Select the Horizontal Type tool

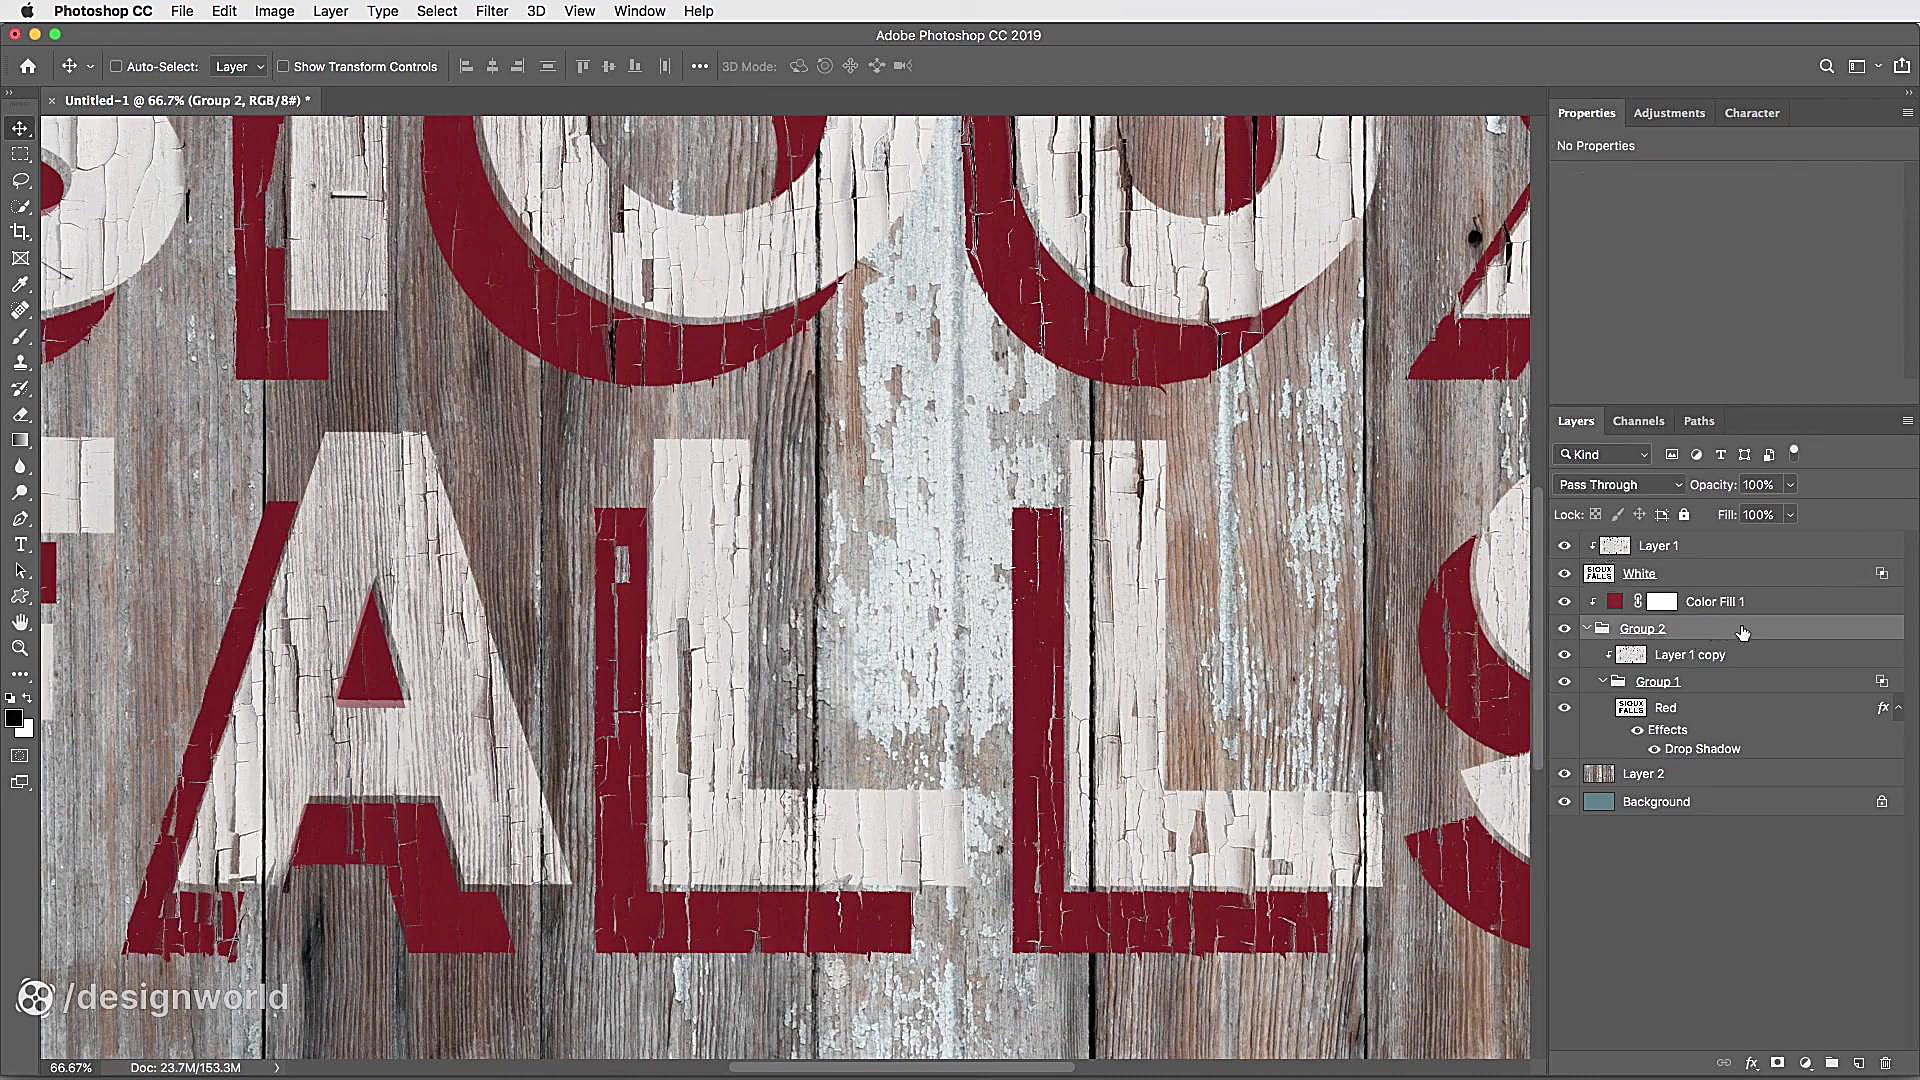[20, 544]
